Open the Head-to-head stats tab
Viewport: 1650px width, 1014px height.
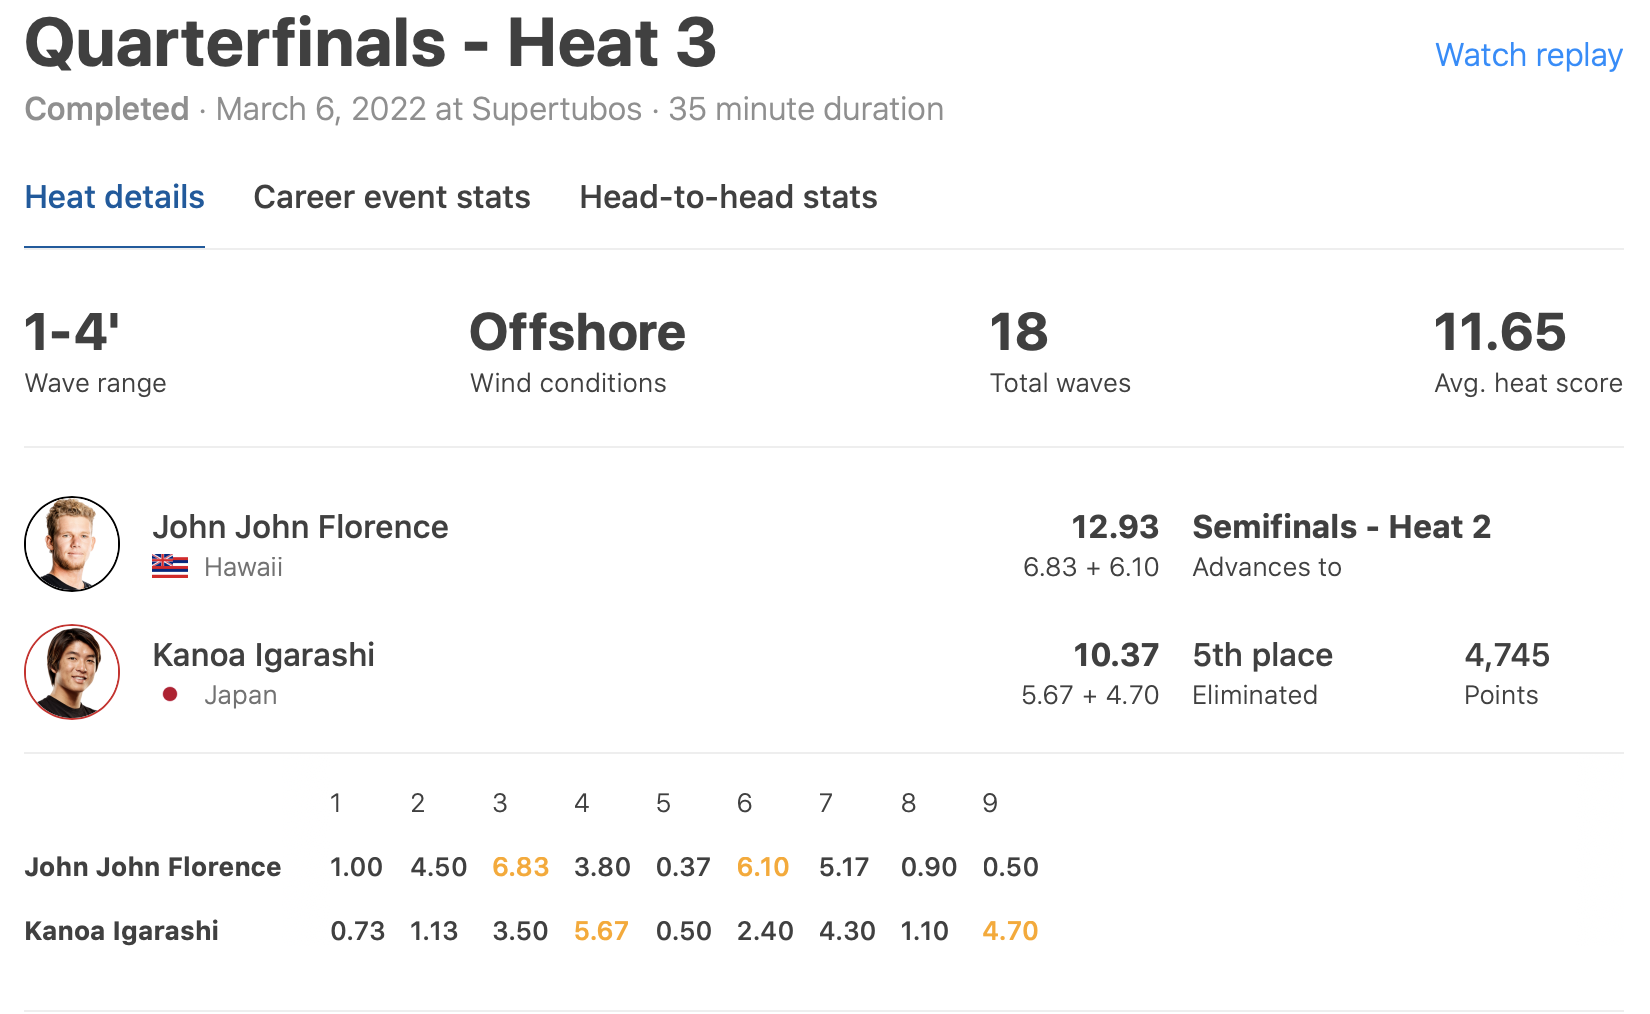click(728, 197)
